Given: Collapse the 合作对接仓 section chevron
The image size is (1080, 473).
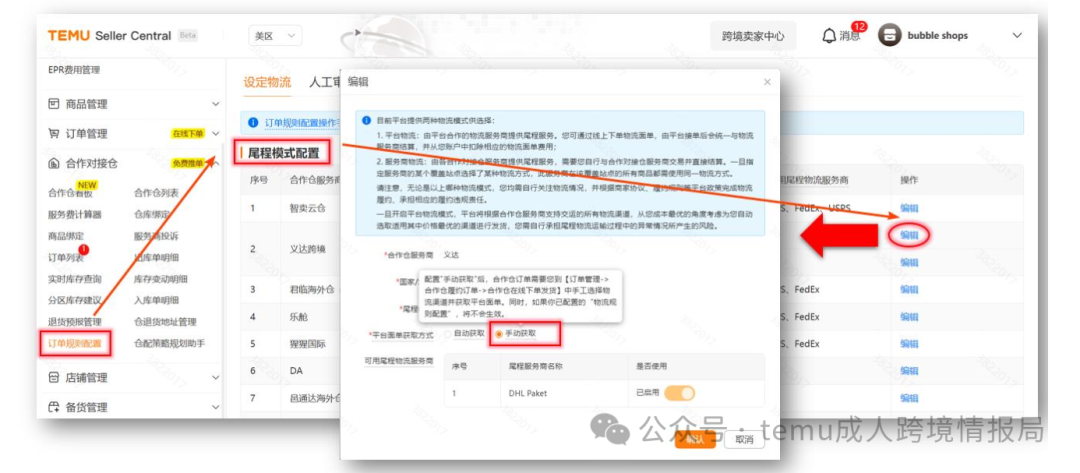Looking at the screenshot, I should (x=216, y=164).
